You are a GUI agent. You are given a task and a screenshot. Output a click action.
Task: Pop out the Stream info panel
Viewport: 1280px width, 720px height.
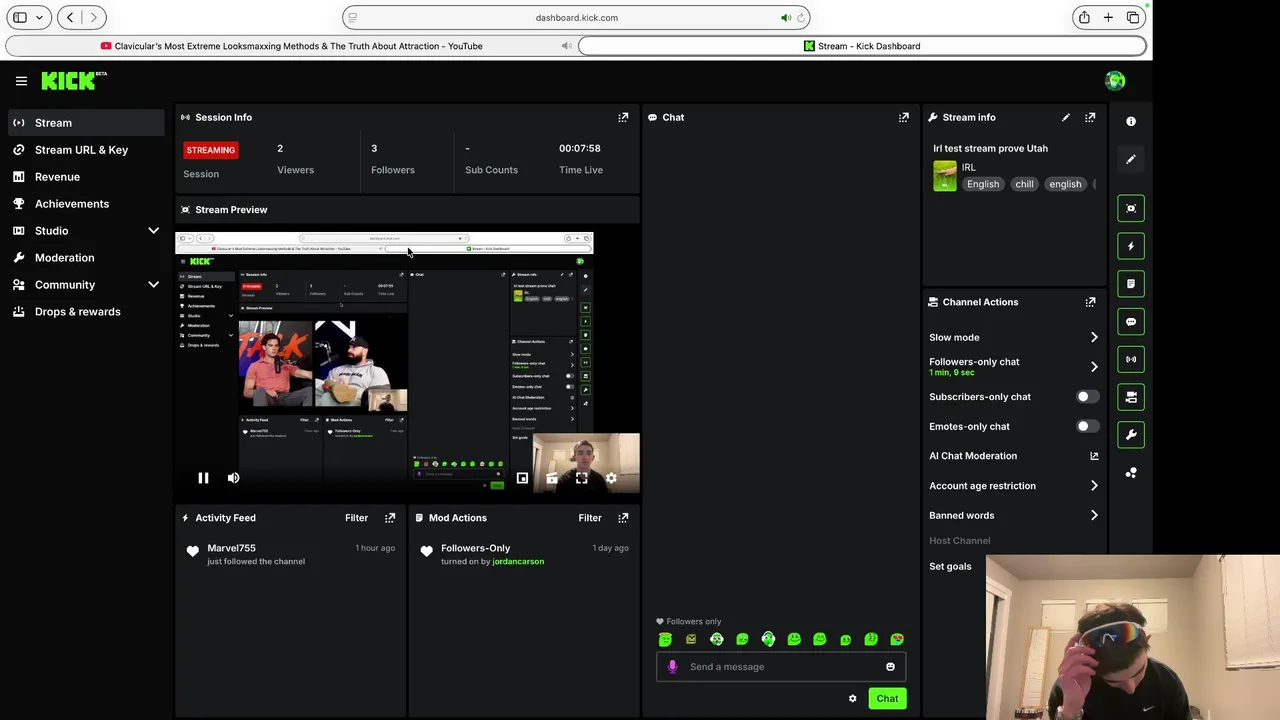coord(1090,117)
